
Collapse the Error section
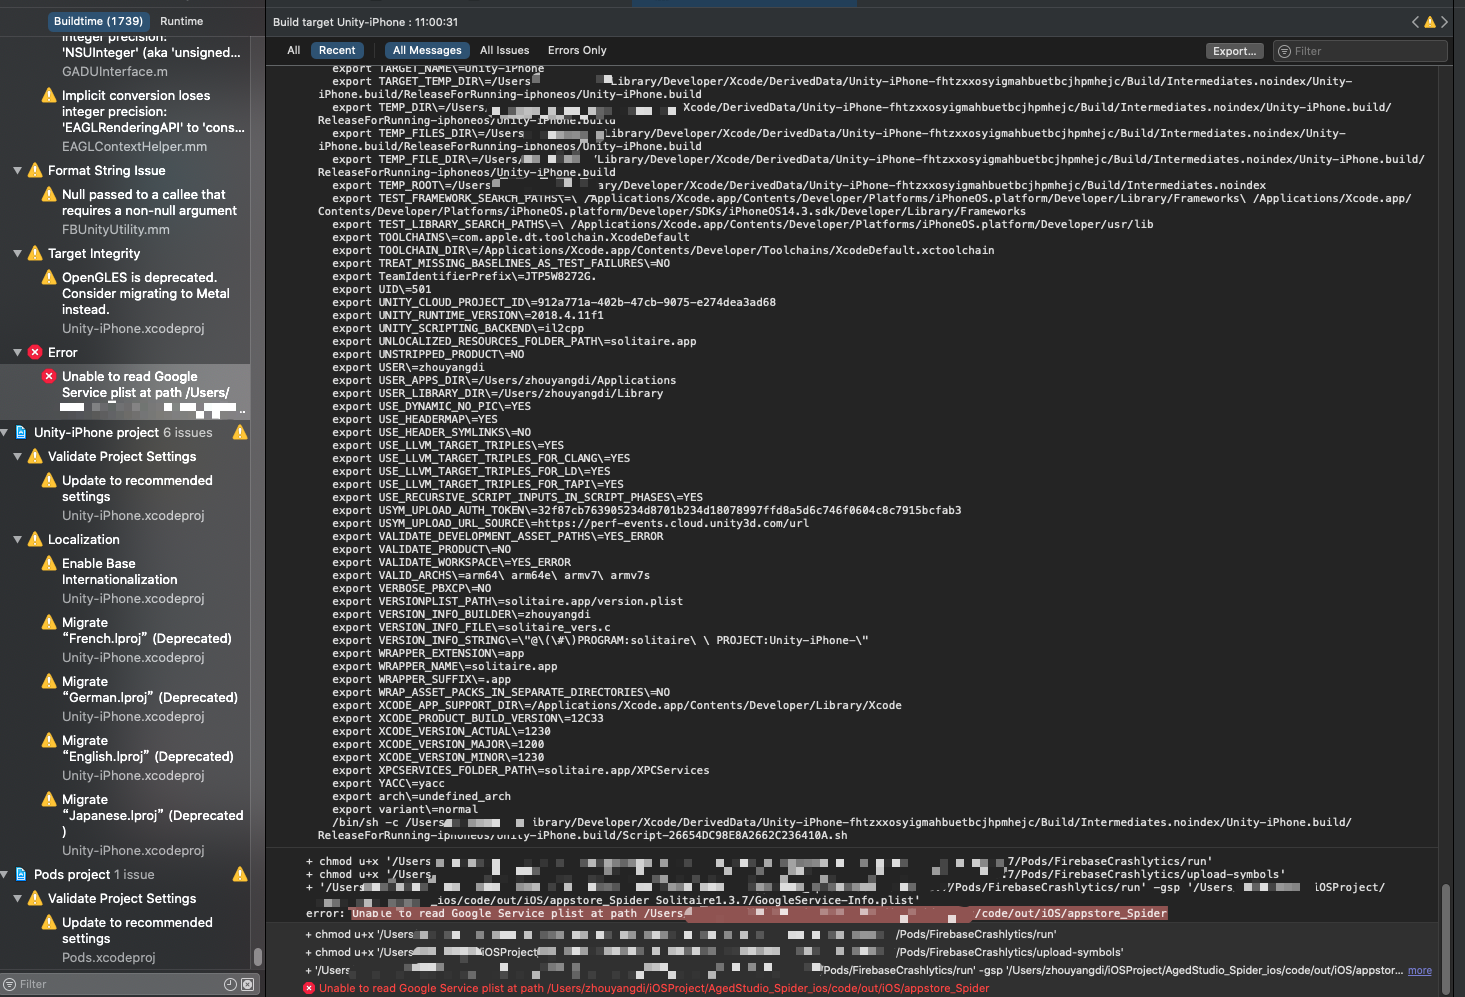click(17, 352)
